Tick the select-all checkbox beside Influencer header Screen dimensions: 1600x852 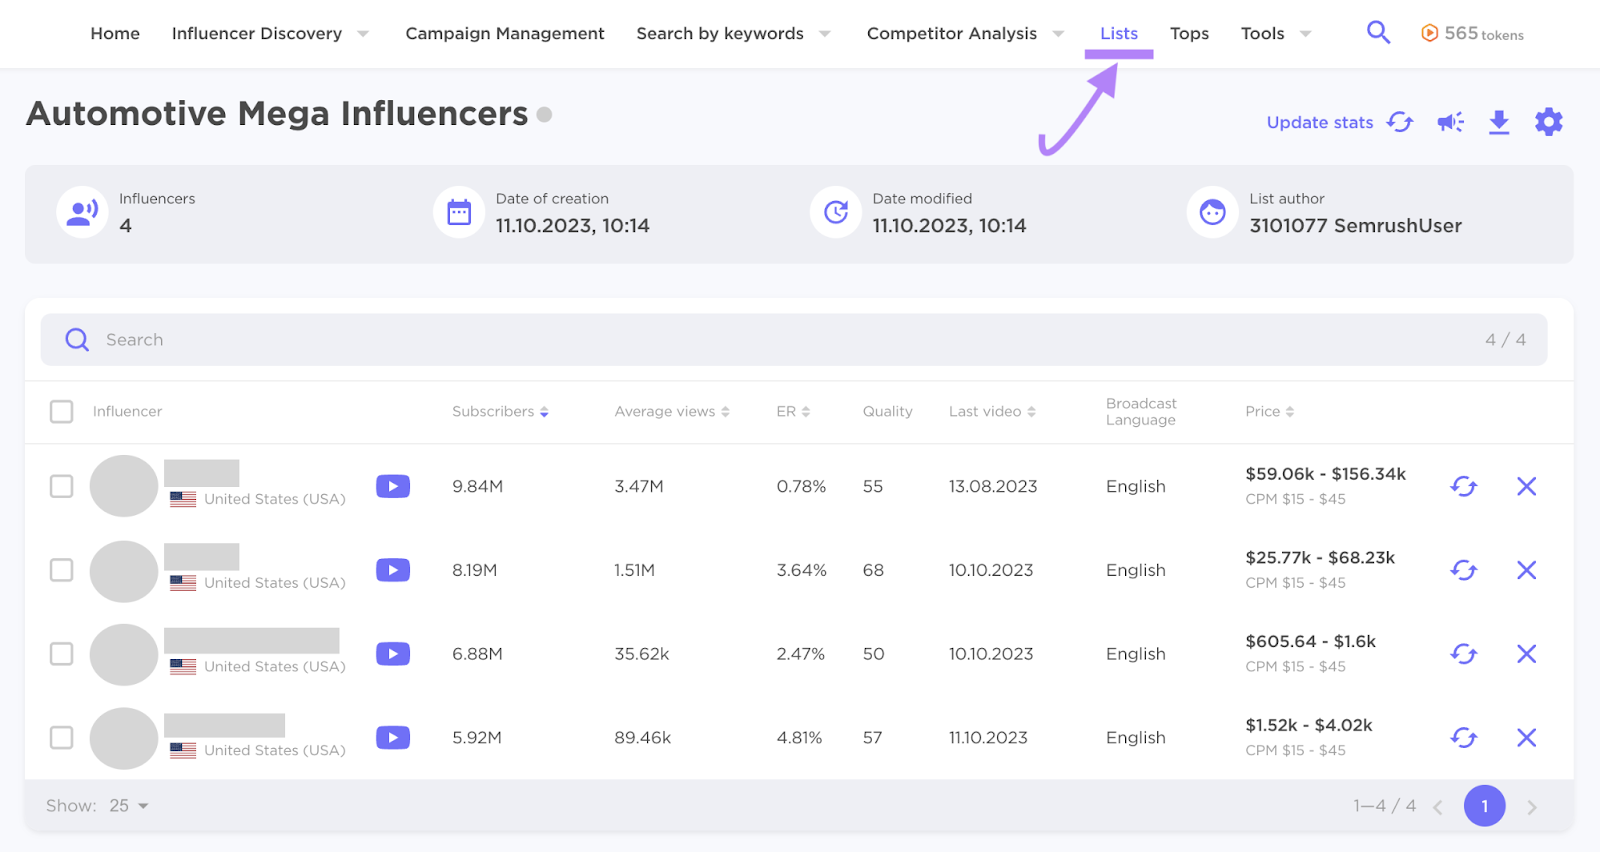point(62,412)
